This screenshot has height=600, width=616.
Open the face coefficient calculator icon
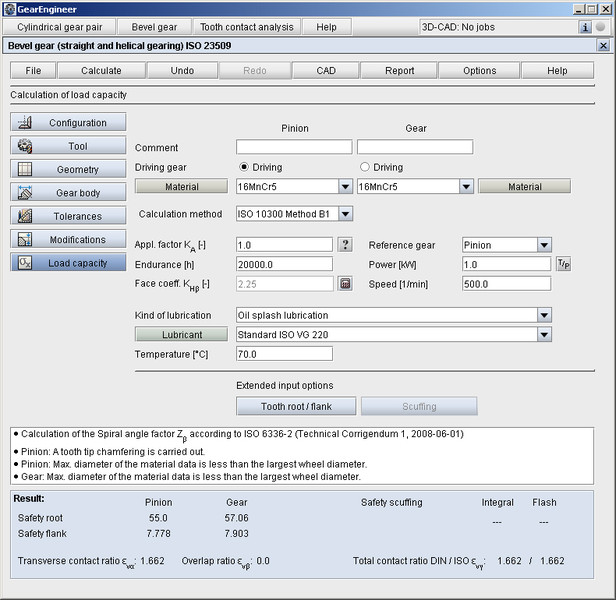(x=345, y=283)
